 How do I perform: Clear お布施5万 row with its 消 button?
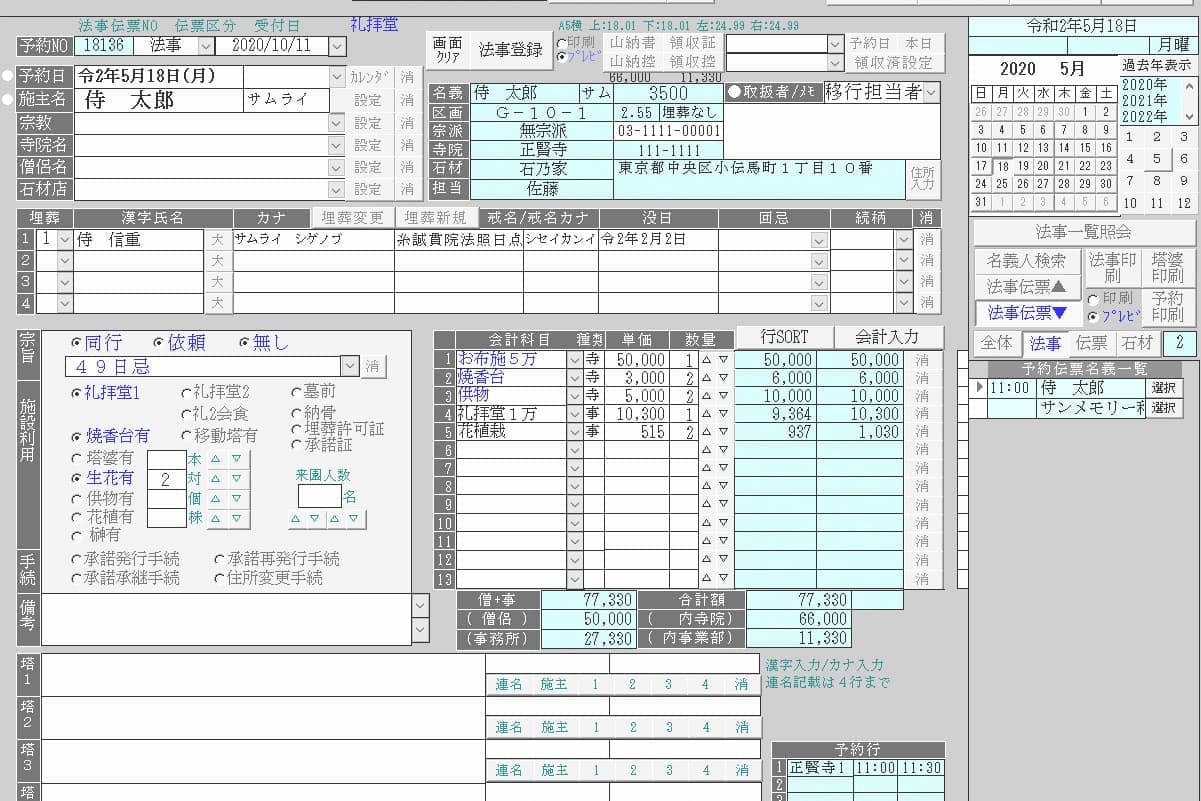922,360
